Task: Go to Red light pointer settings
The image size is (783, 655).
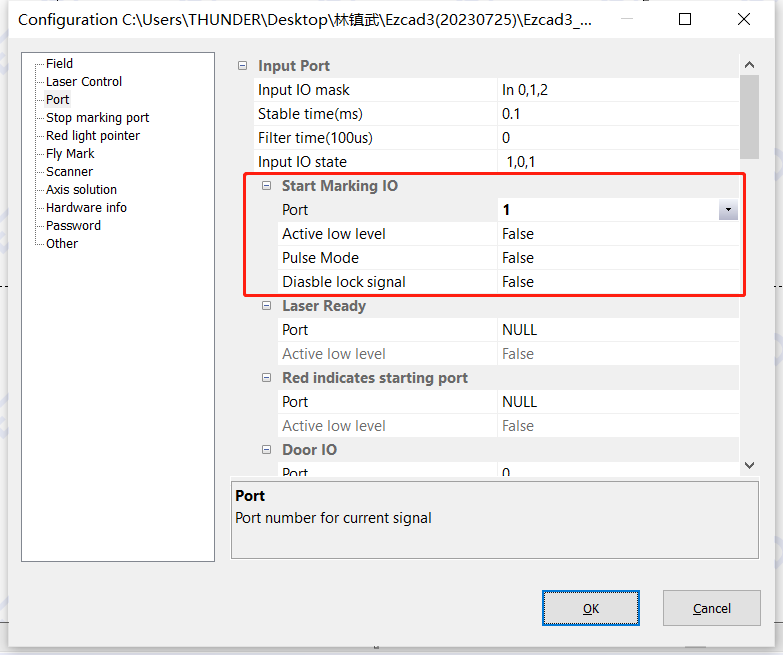Action: click(93, 135)
